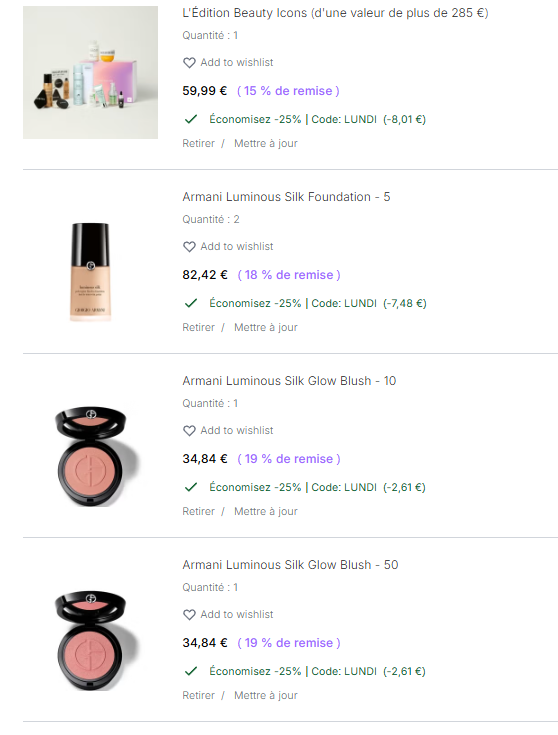Image resolution: width=558 pixels, height=735 pixels.
Task: Click the wishlist heart for Luminous Silk Foundation
Action: click(x=189, y=247)
